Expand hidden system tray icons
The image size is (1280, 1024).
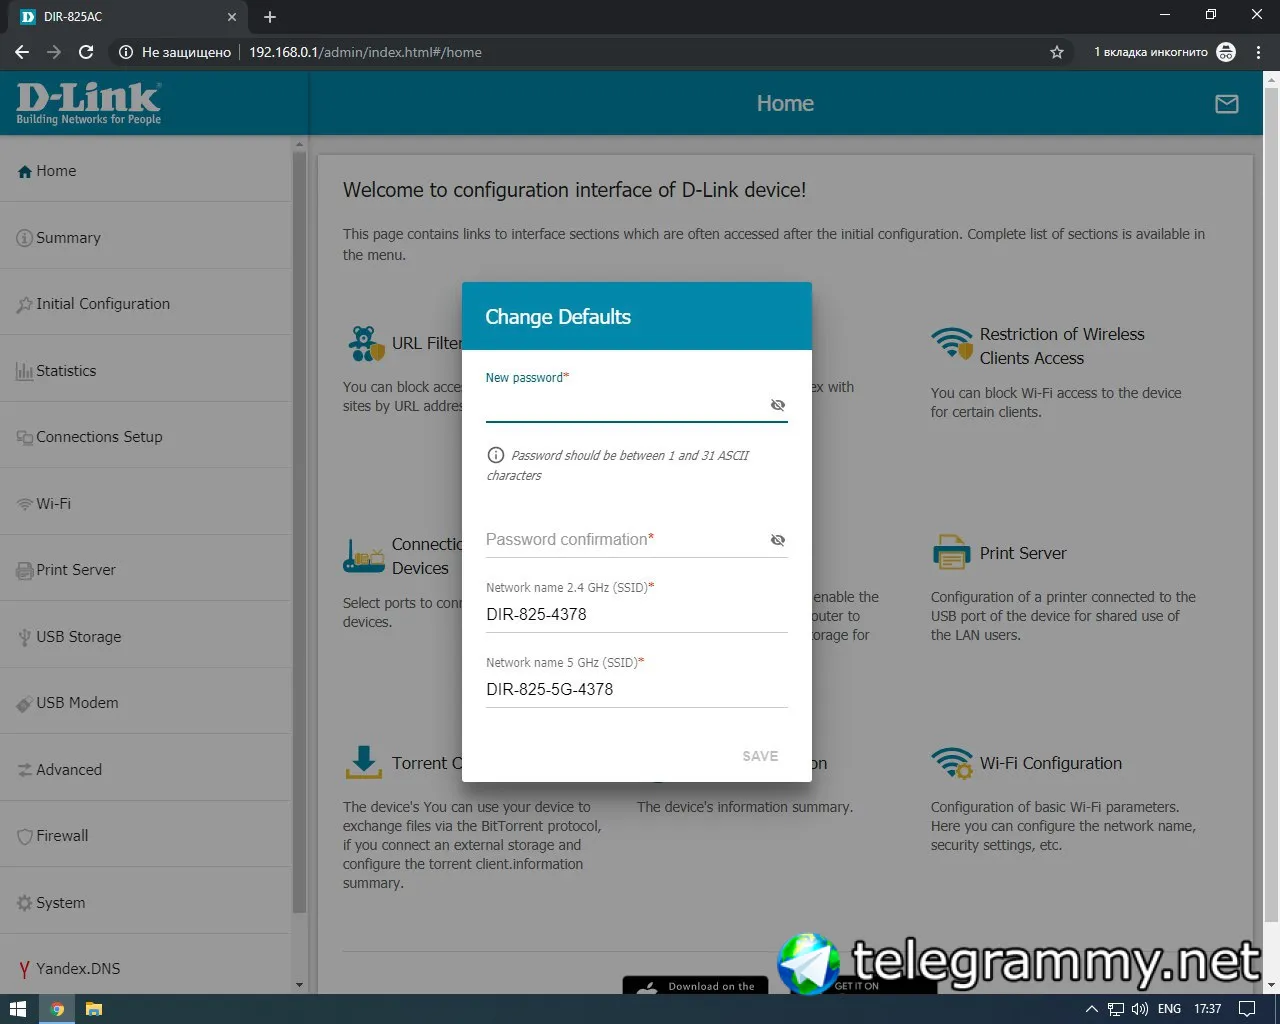[1091, 1009]
